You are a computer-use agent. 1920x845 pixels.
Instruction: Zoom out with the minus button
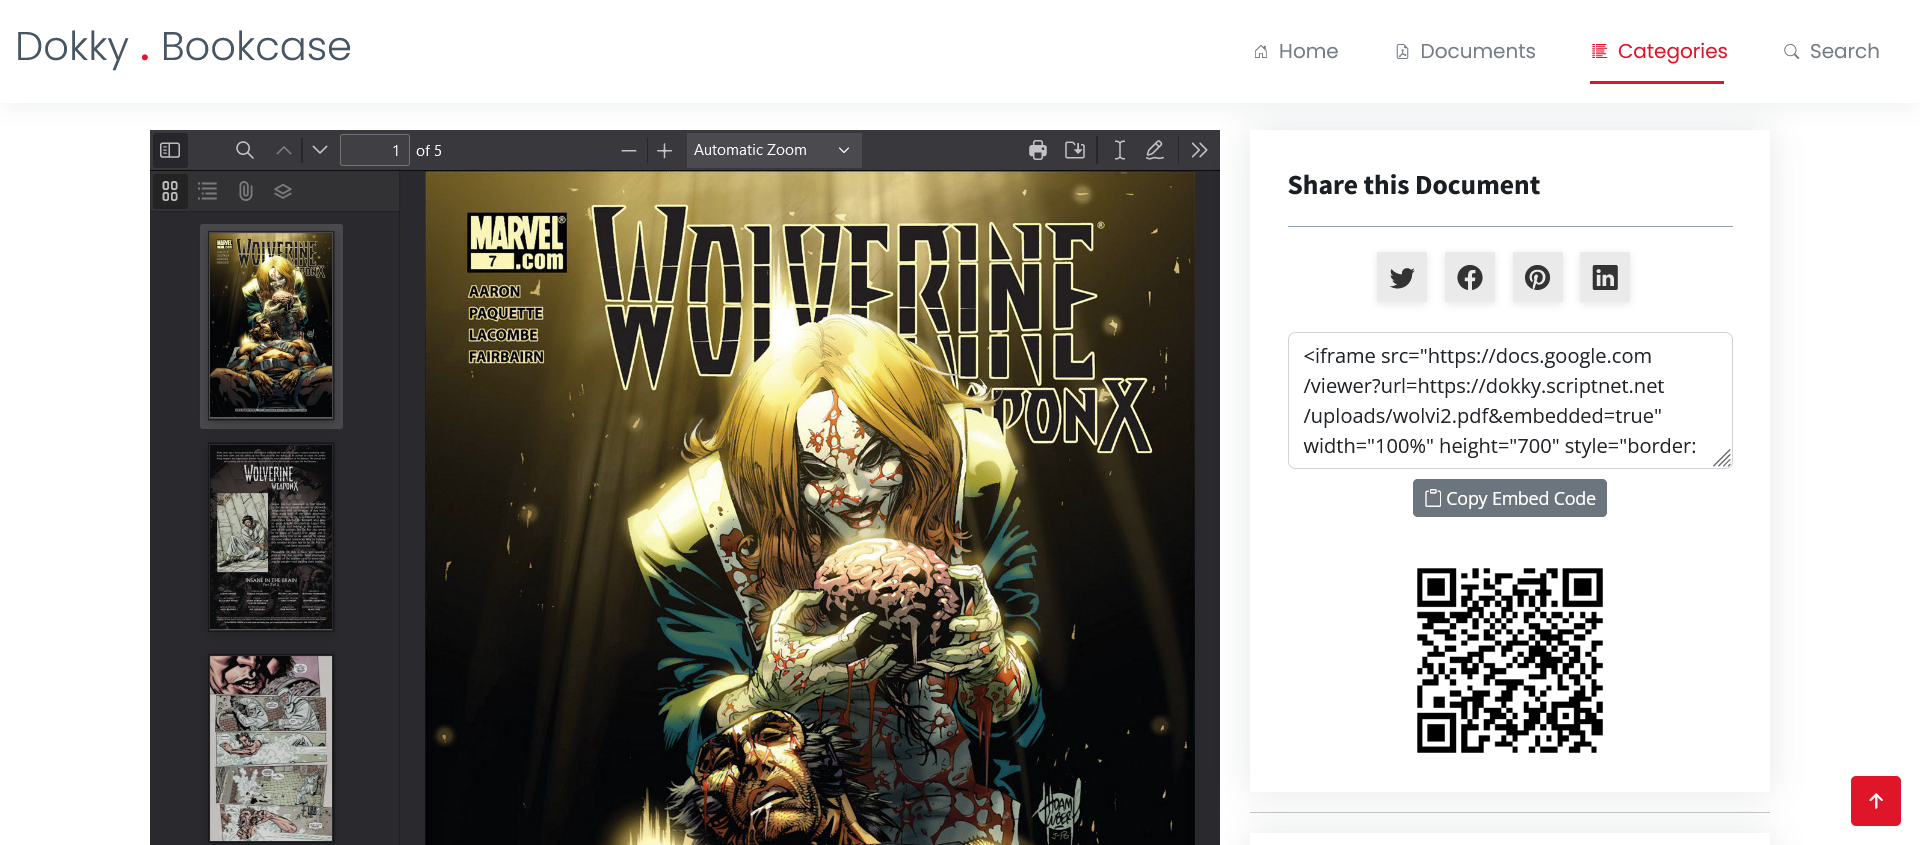pos(629,150)
